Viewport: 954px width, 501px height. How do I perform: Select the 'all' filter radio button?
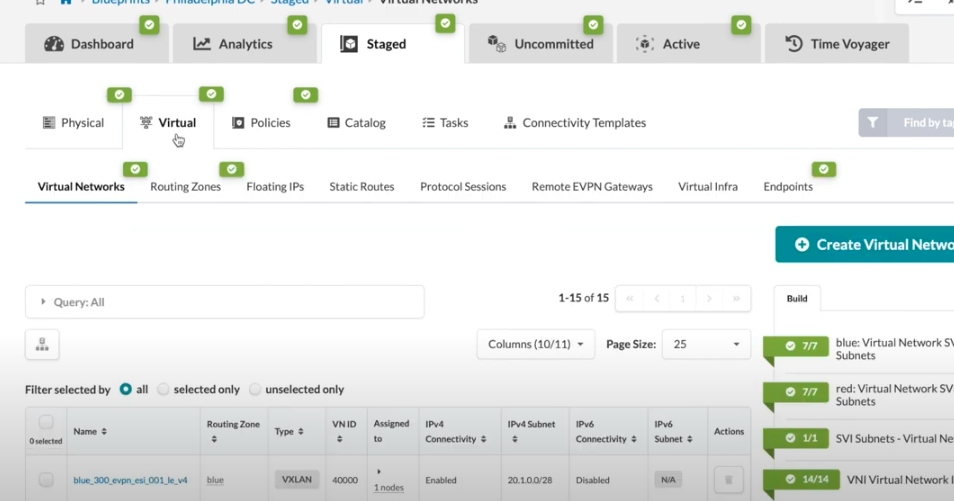coord(125,389)
